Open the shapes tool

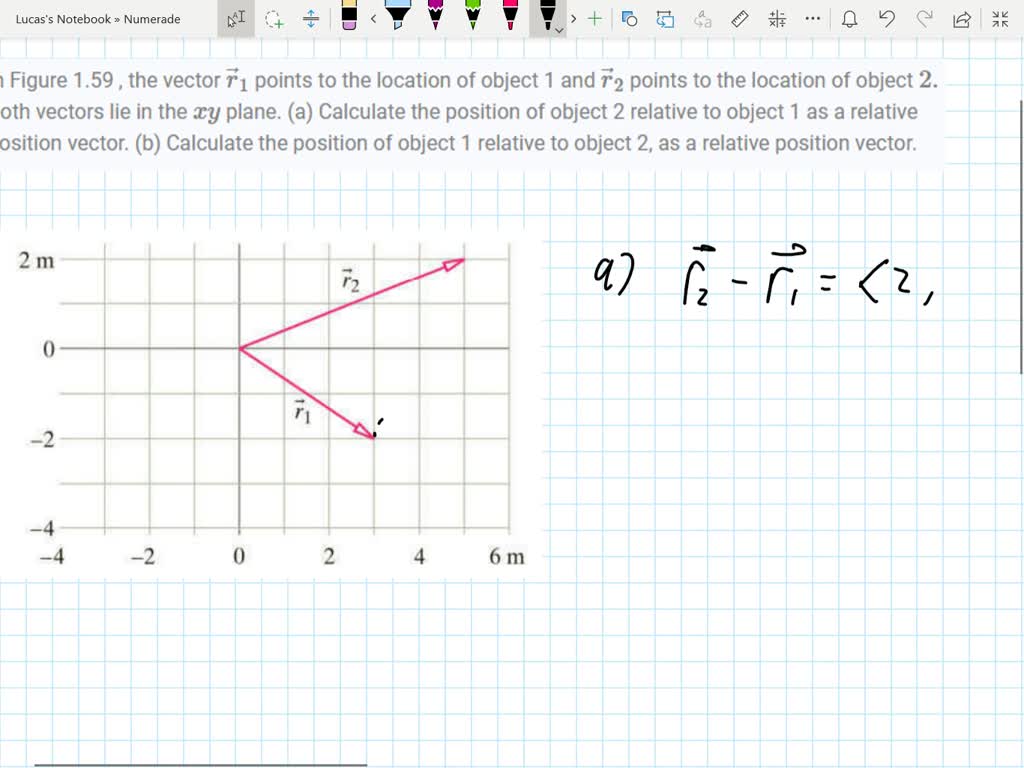click(x=630, y=18)
